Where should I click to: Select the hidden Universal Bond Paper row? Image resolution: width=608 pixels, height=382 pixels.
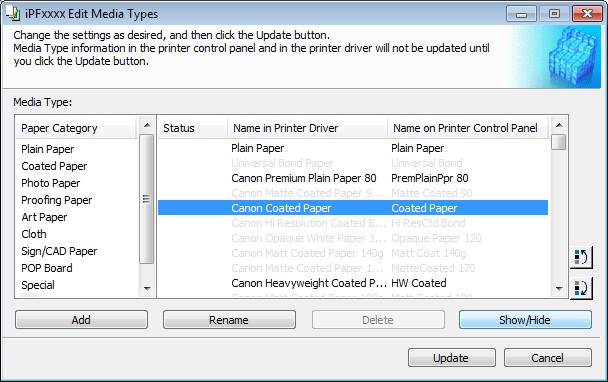pos(353,163)
